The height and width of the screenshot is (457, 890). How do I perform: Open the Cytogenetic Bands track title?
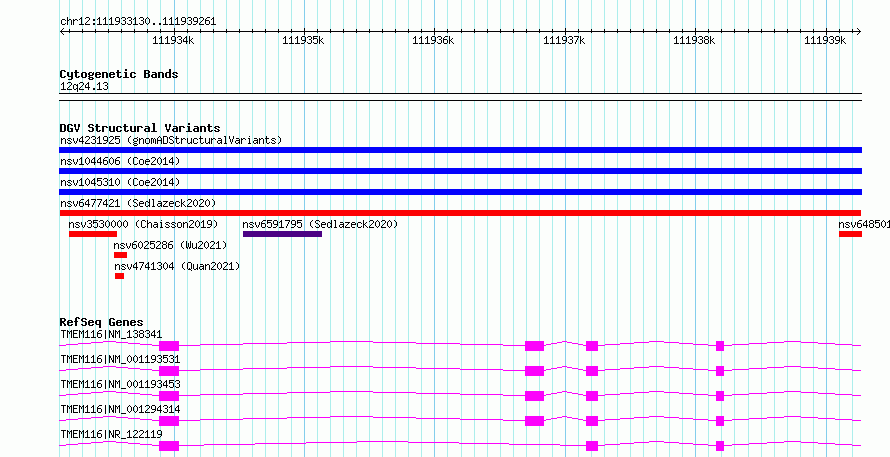coord(119,74)
